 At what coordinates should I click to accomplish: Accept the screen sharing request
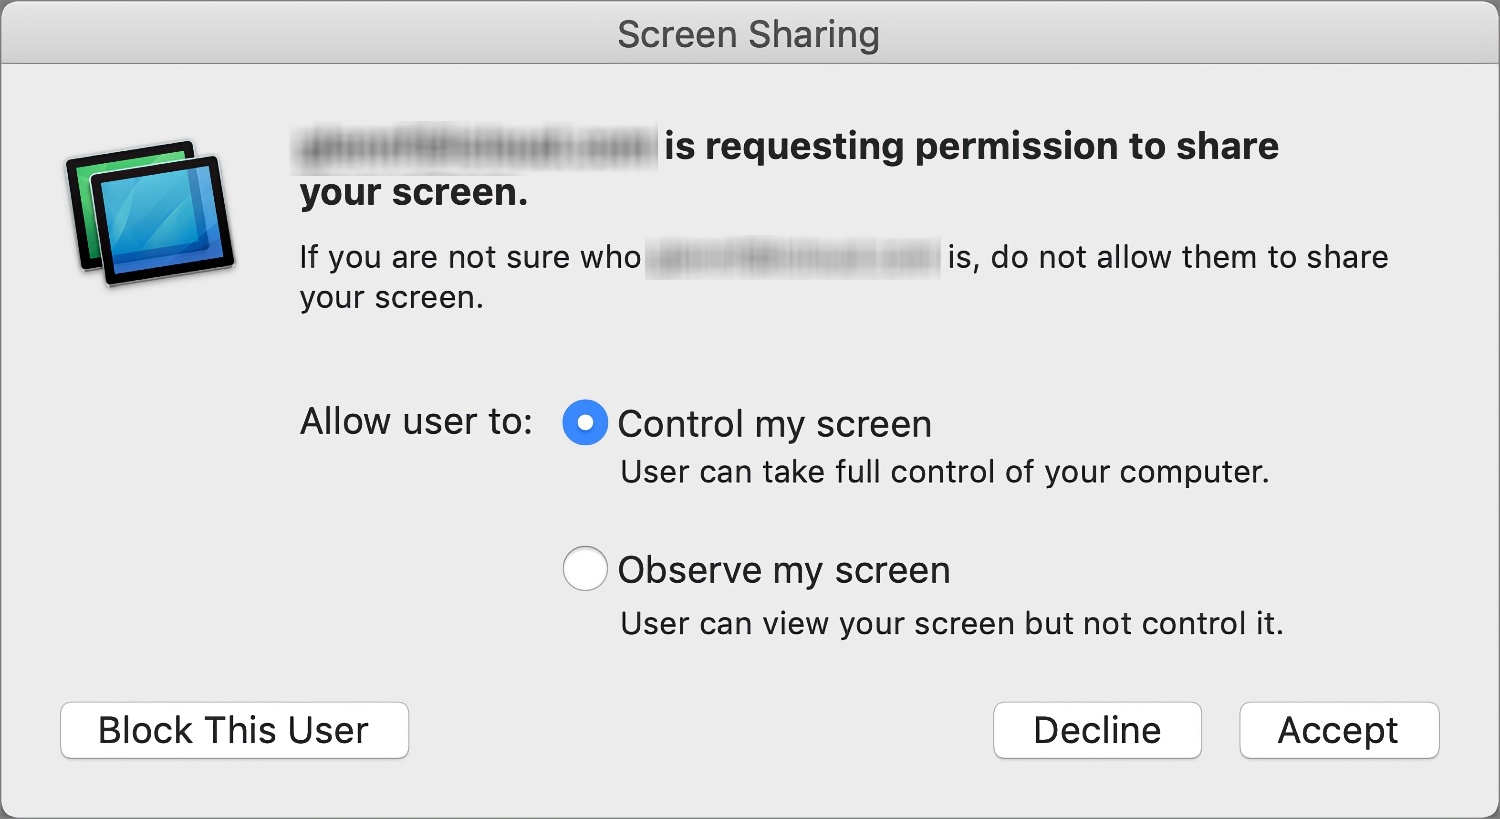pos(1339,730)
